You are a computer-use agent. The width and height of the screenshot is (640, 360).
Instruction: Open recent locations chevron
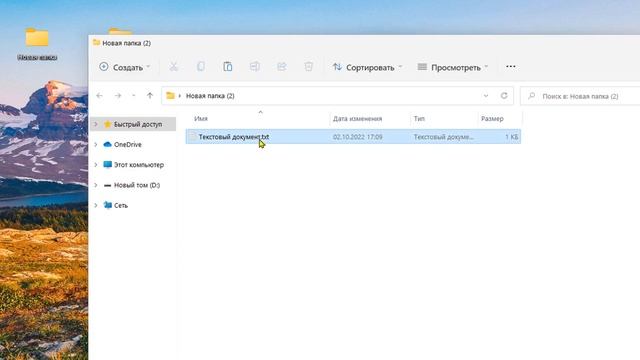(133, 96)
